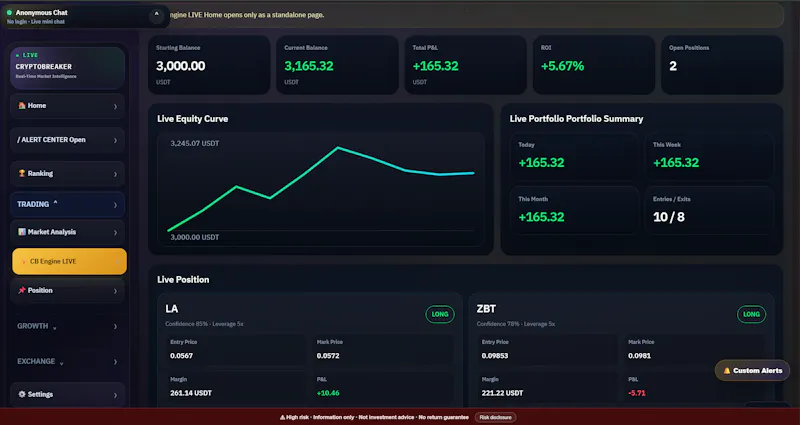Click LA mark price 0.0572
Screen dimensions: 800x425
click(328, 356)
